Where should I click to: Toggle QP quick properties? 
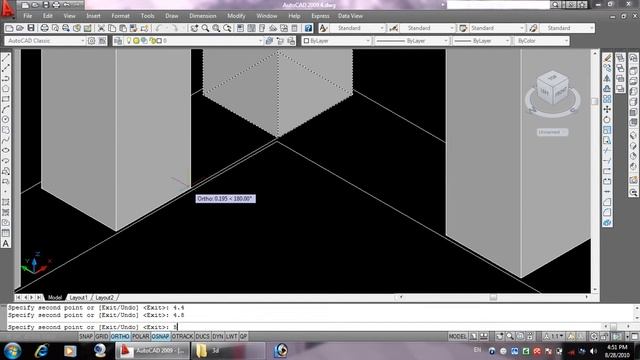coord(243,336)
